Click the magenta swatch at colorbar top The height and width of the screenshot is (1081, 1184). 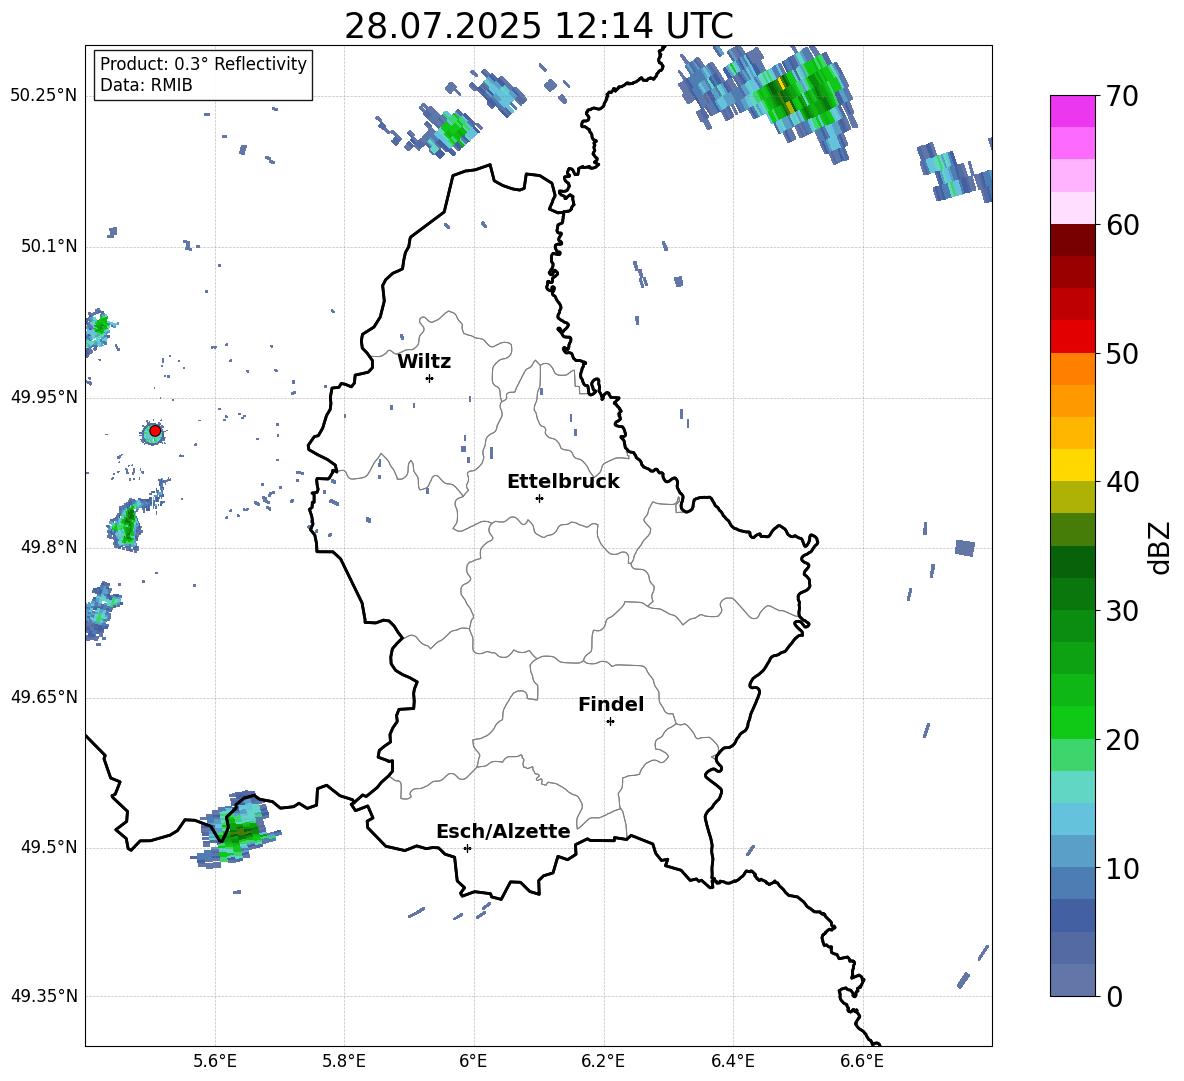click(1072, 111)
